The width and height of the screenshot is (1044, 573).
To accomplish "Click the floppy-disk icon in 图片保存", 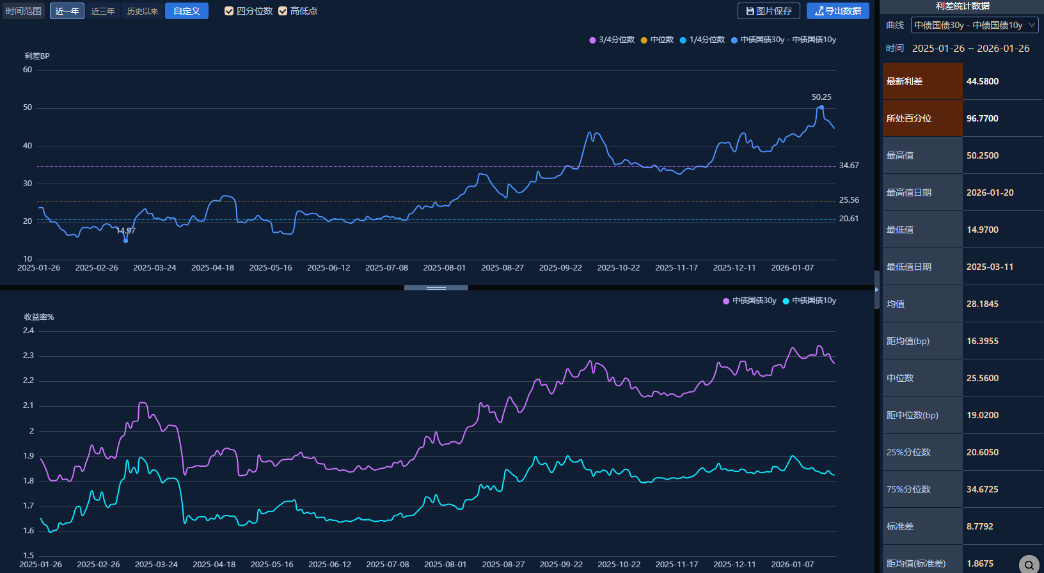I will pos(750,11).
